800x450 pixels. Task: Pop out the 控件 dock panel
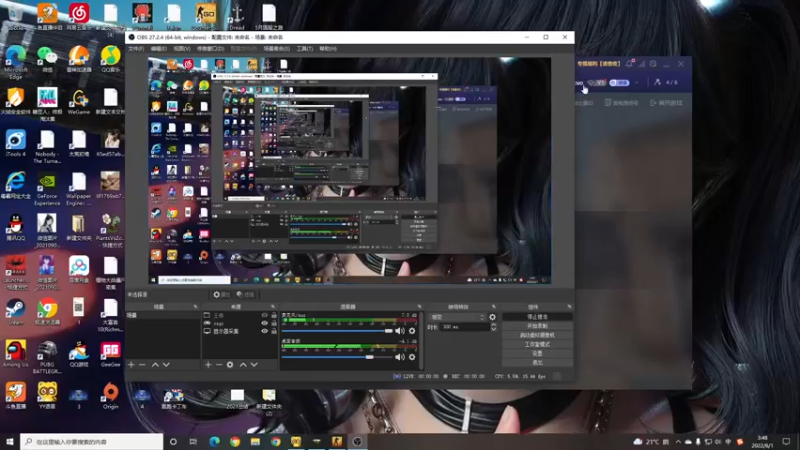click(x=569, y=307)
